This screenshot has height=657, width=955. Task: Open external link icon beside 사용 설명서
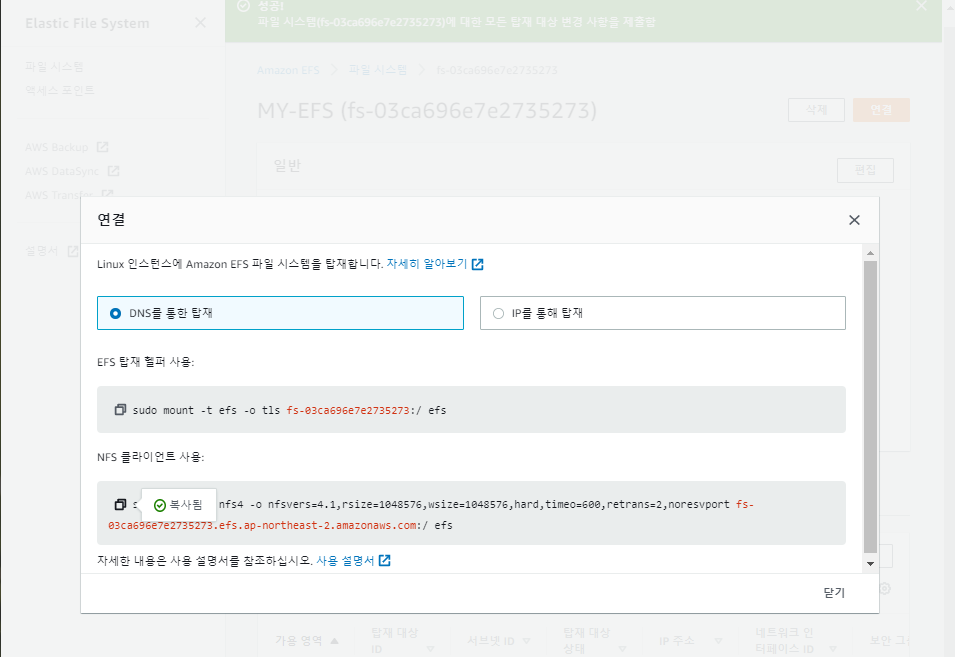pos(384,560)
